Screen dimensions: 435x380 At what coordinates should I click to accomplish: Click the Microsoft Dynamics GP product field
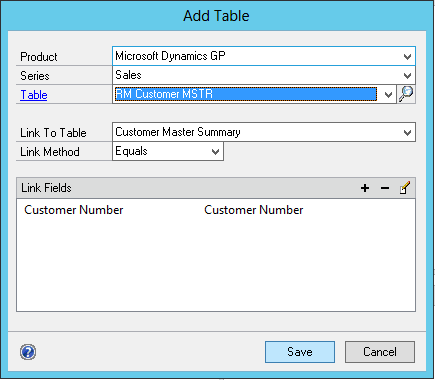point(264,56)
